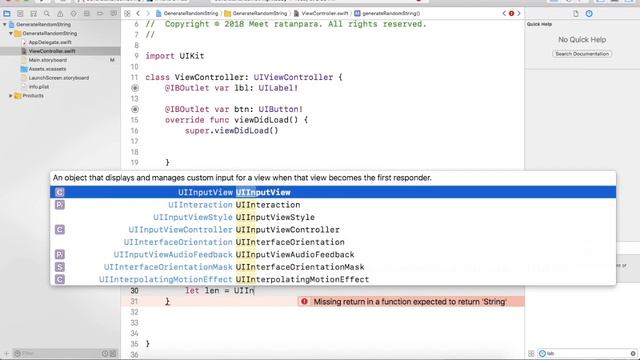The image size is (640, 360).
Task: Open the Issue navigator warning triangle
Action: tap(60, 13)
